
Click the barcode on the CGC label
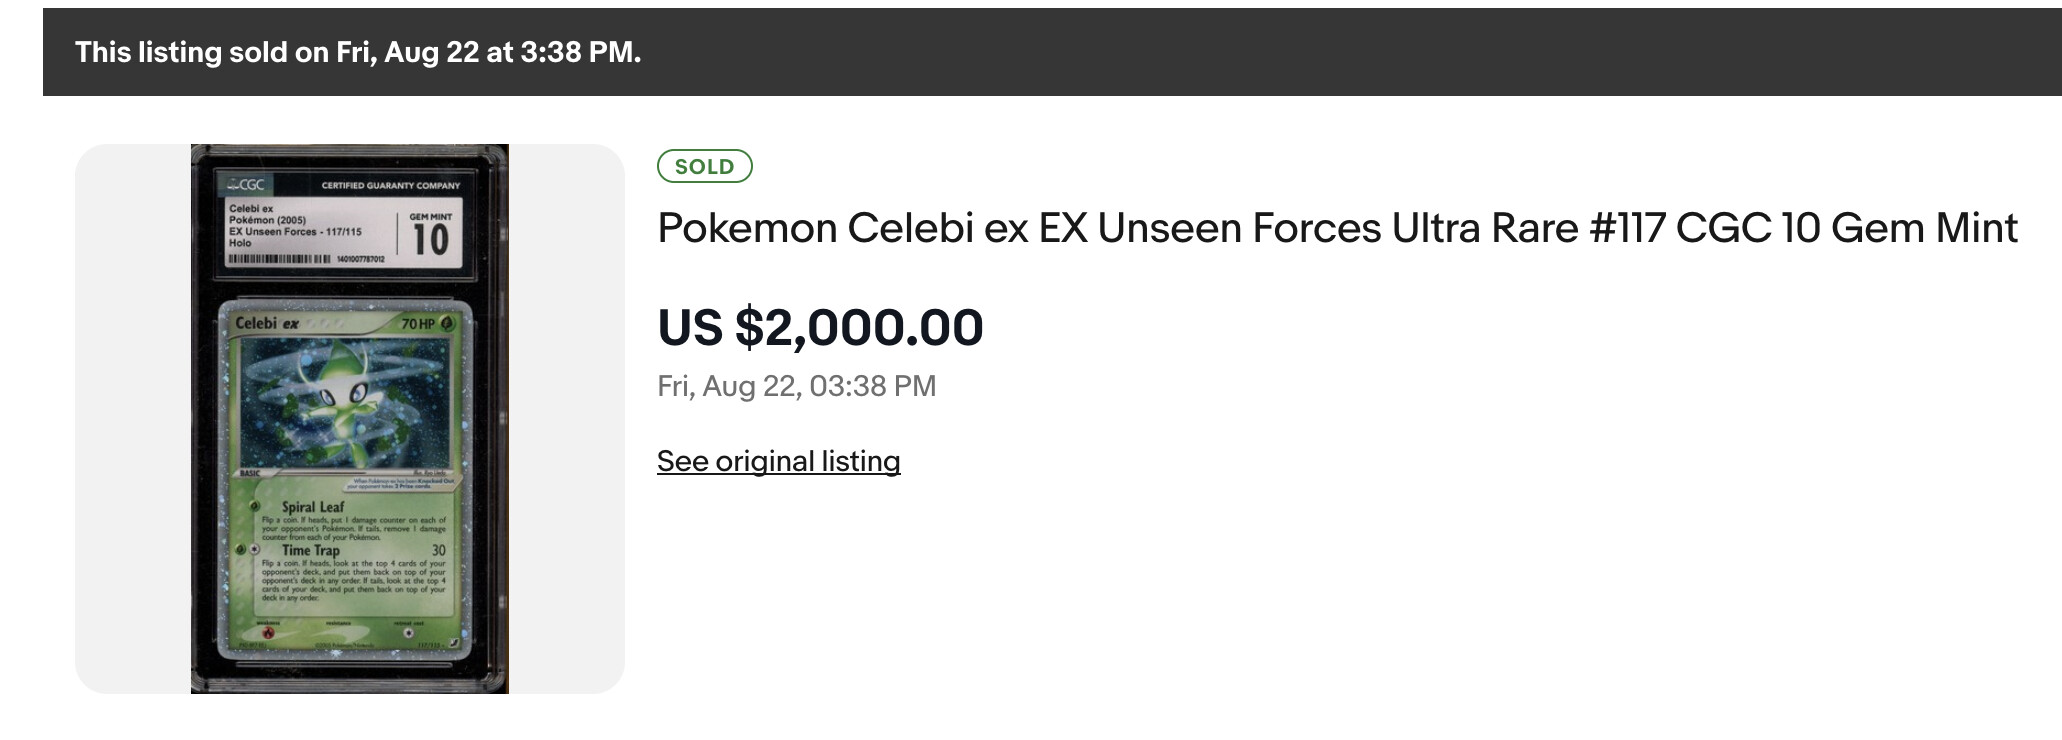click(279, 259)
